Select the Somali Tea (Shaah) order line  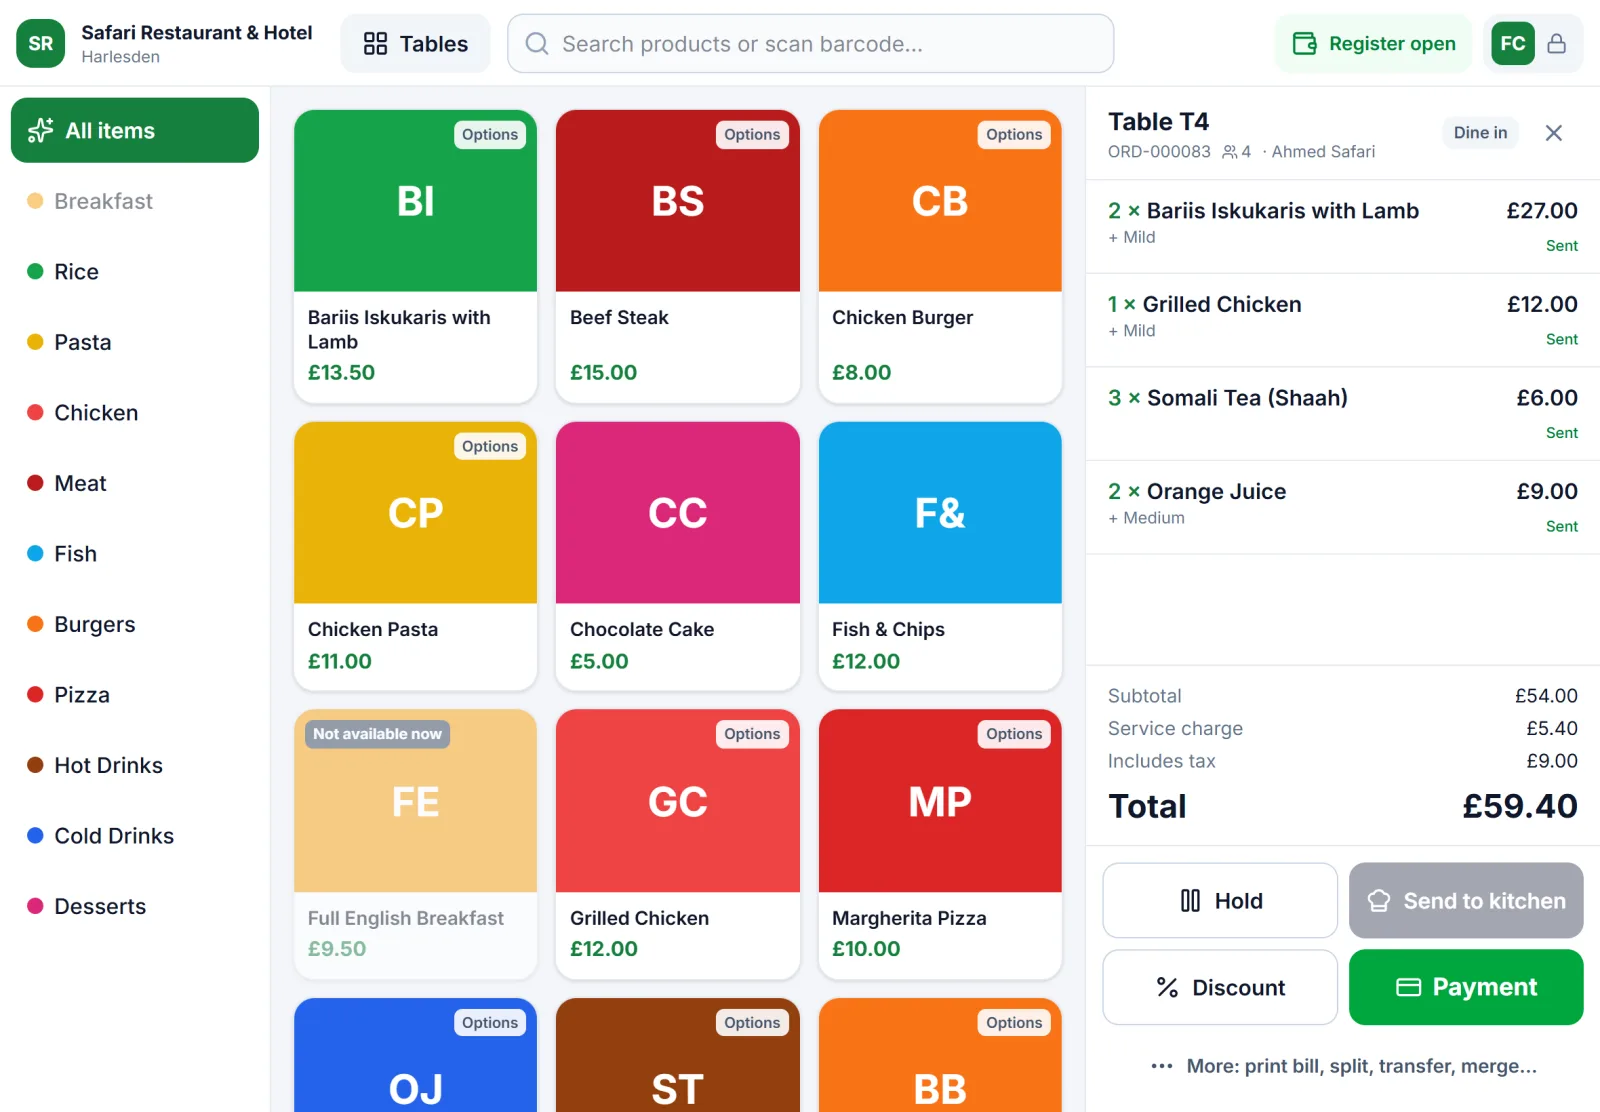coord(1343,414)
